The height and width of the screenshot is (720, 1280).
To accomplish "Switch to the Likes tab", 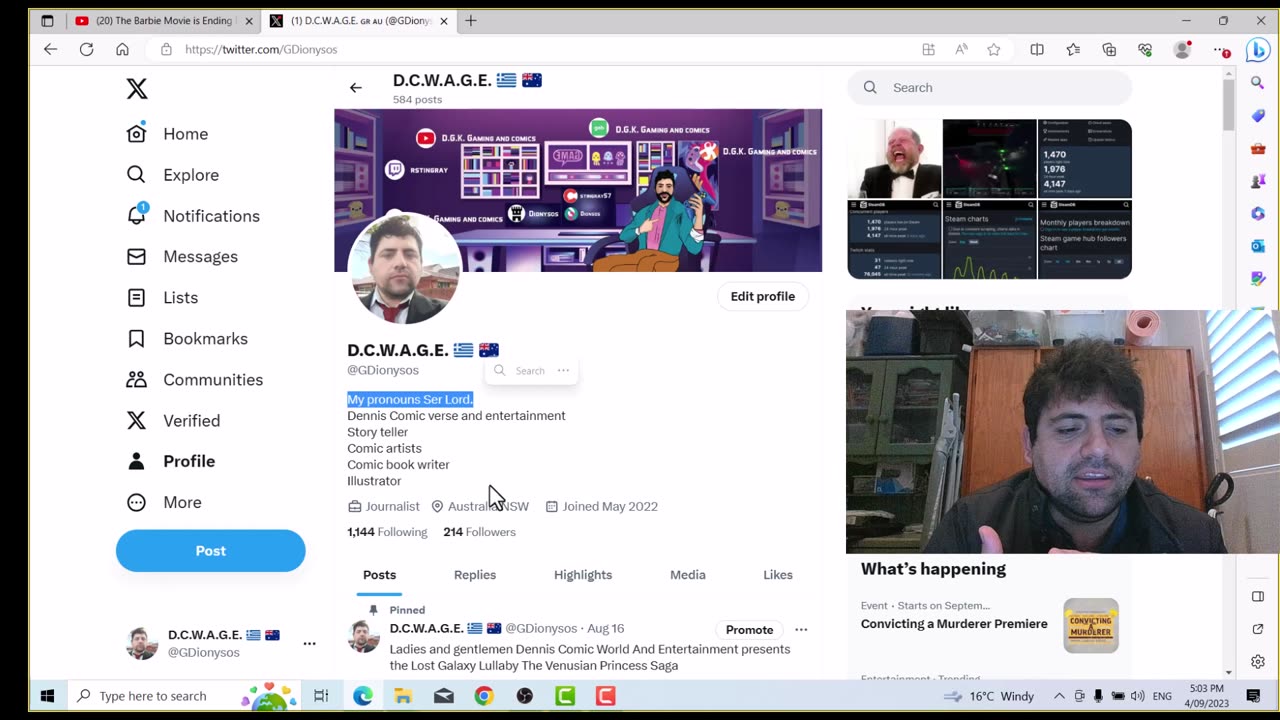I will tap(778, 575).
